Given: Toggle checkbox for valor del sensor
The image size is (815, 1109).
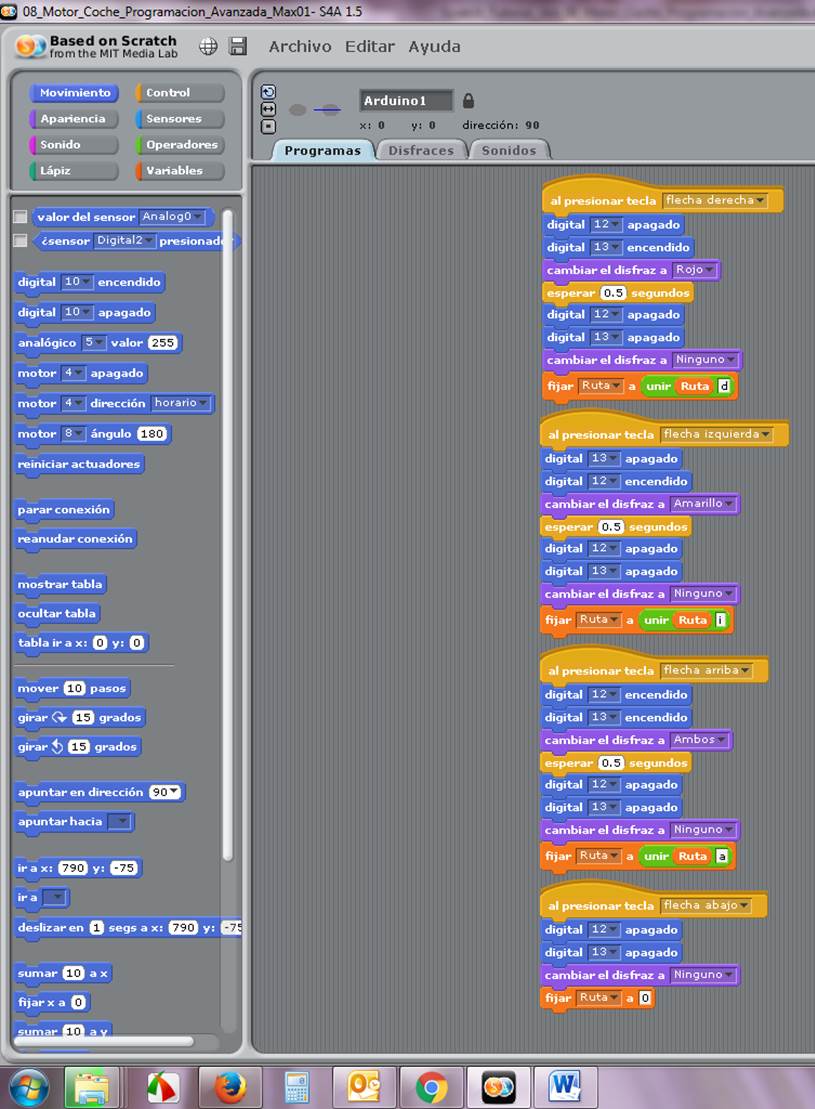Looking at the screenshot, I should pos(21,217).
